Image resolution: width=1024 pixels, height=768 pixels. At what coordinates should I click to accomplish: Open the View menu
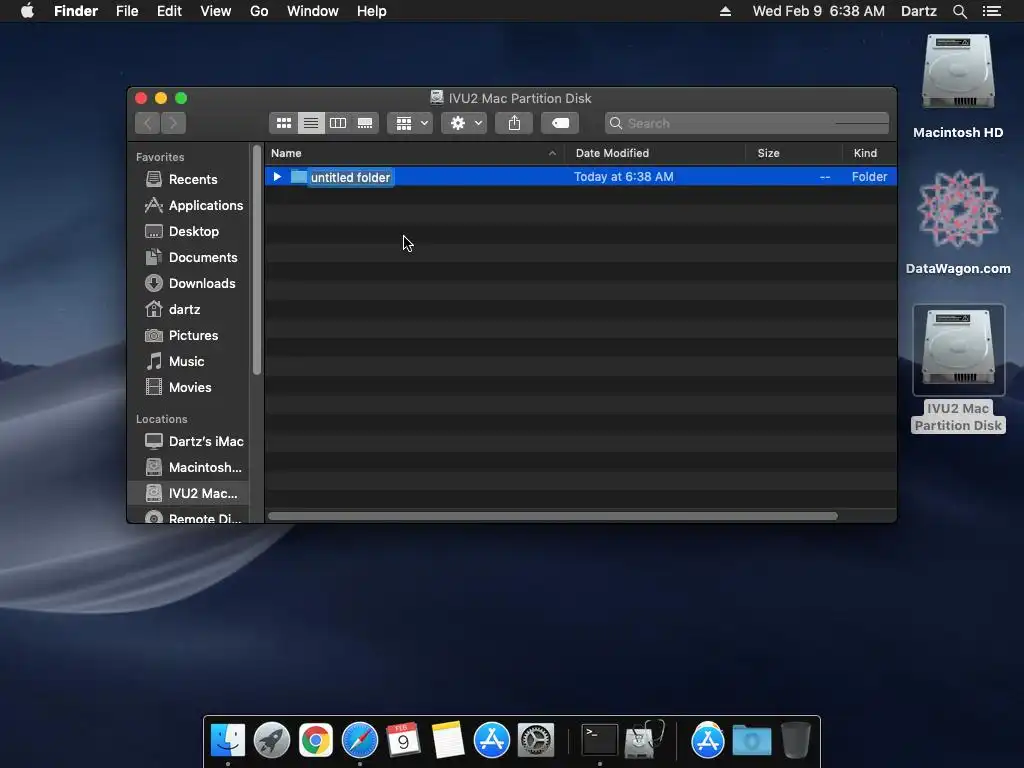[x=216, y=11]
